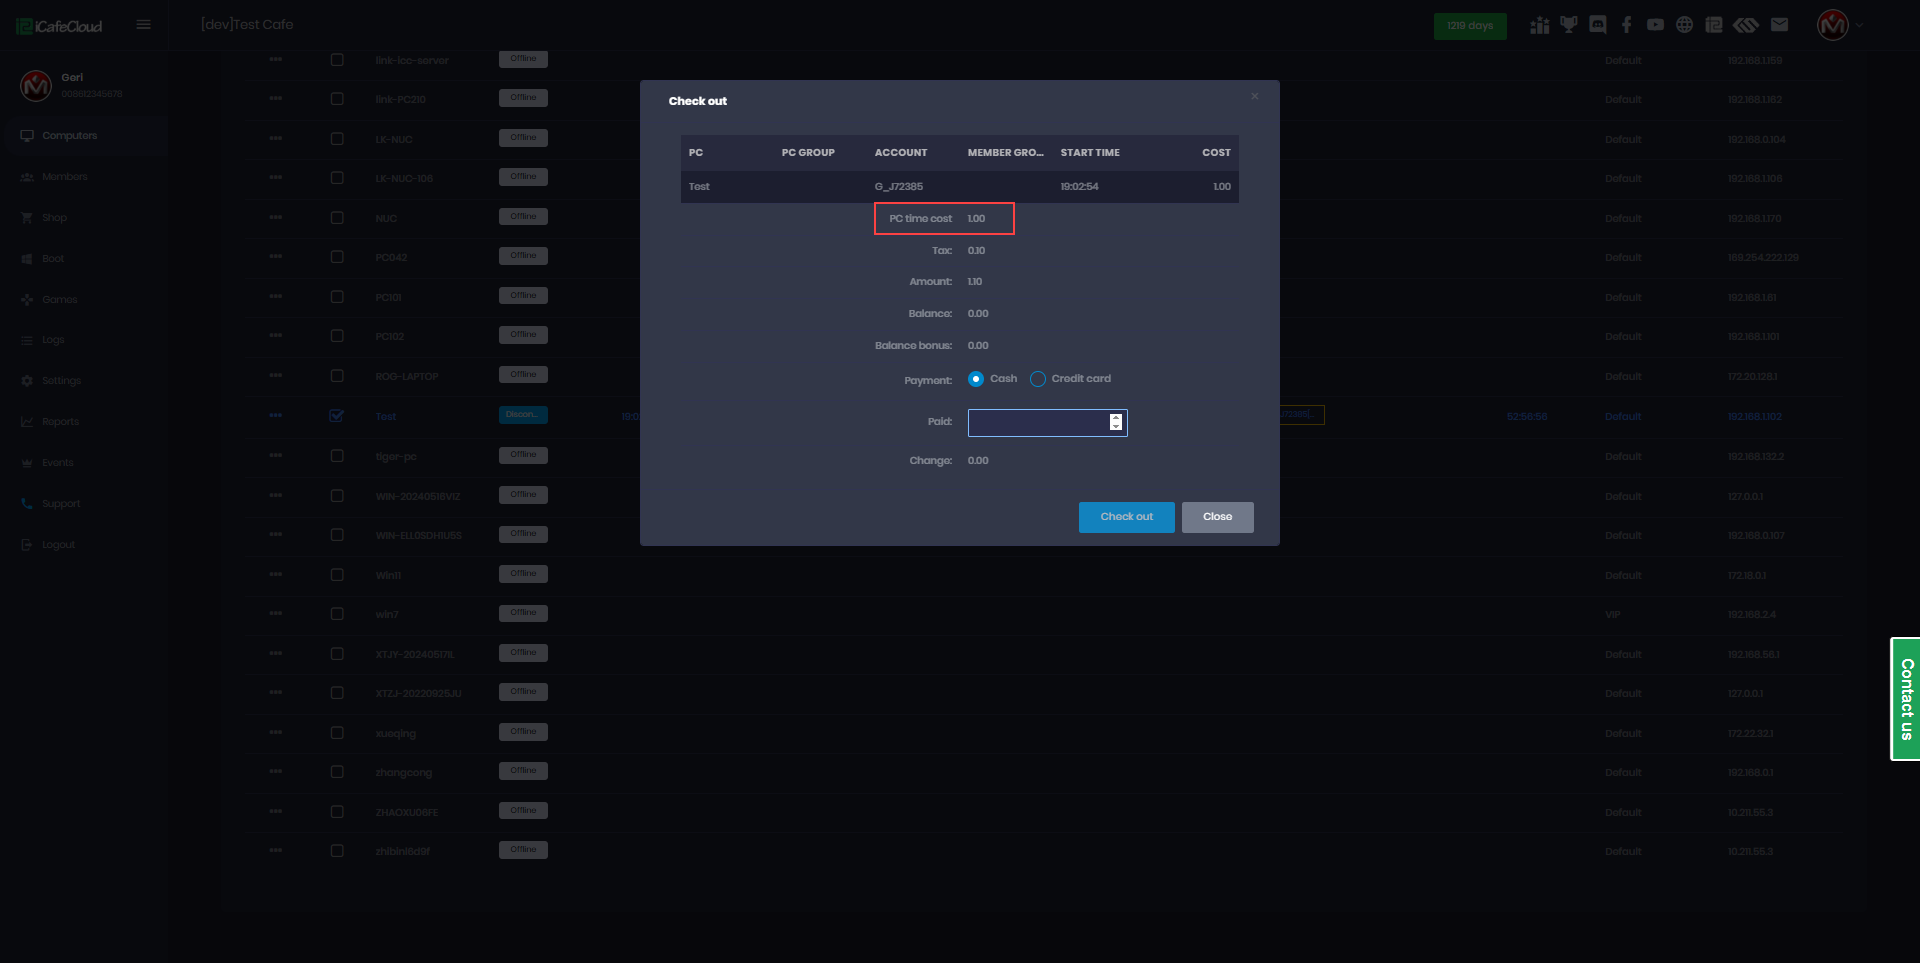This screenshot has height=963, width=1920.
Task: Open row actions menu for LK-NUC
Action: point(276,138)
